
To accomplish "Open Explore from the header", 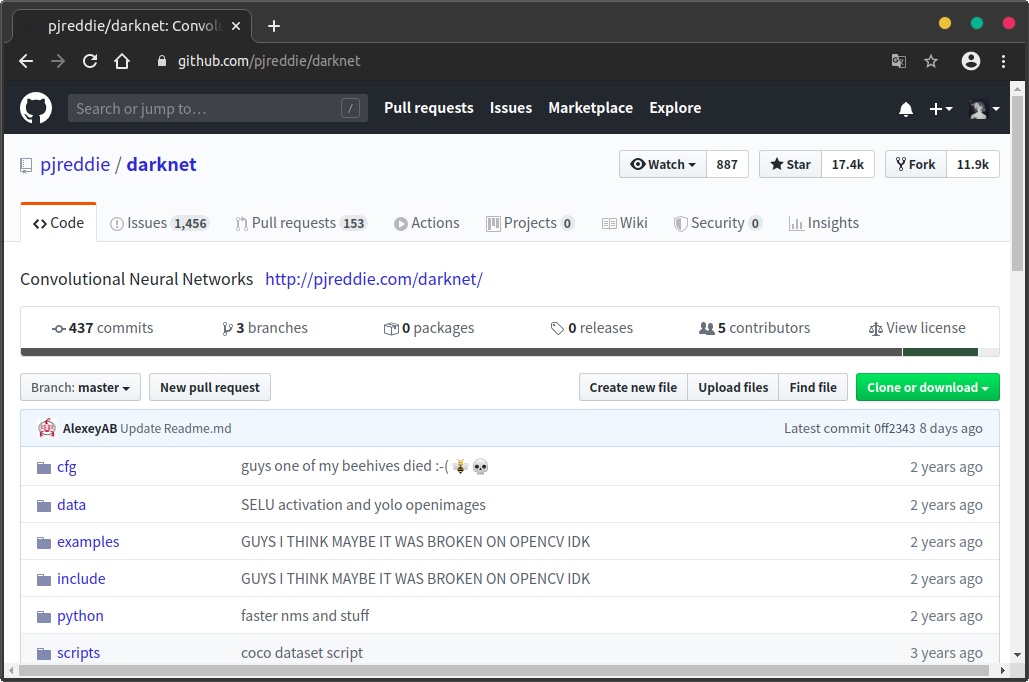I will 675,108.
